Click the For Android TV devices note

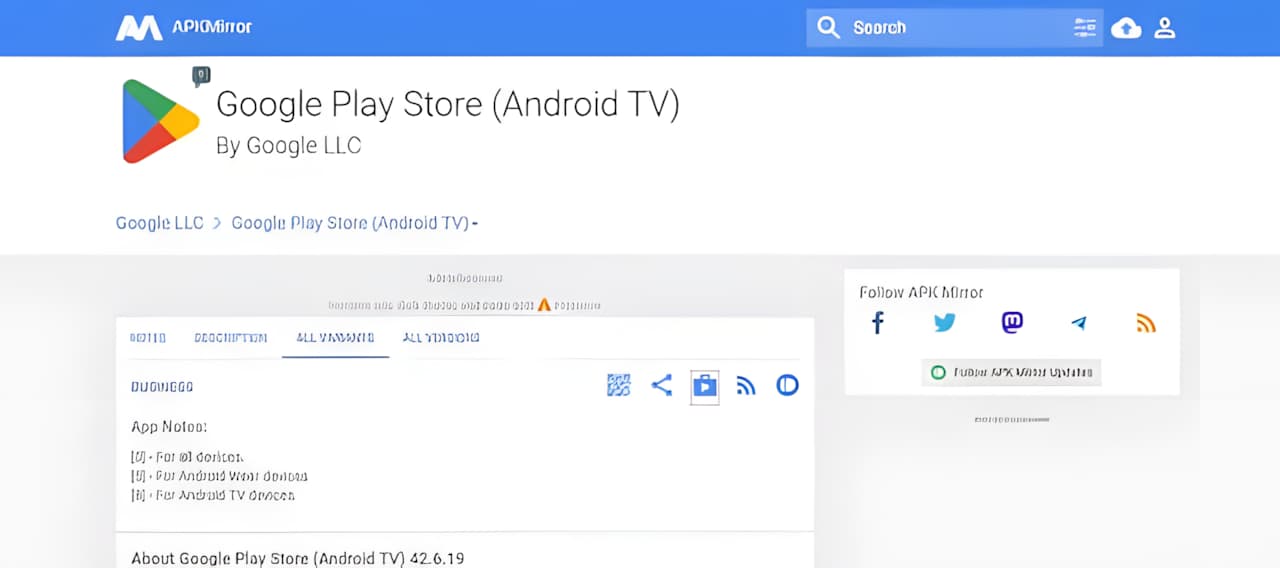pyautogui.click(x=213, y=494)
